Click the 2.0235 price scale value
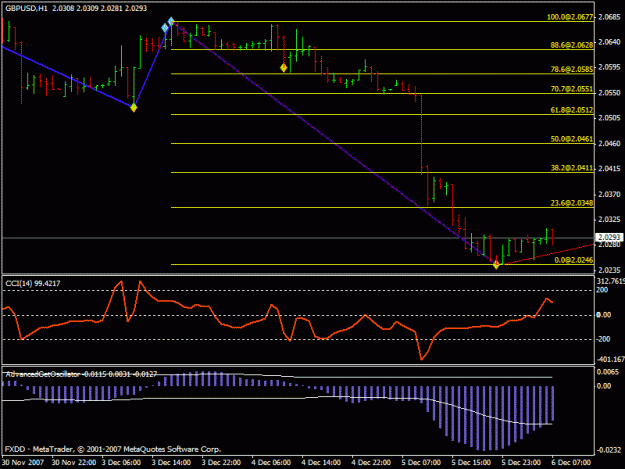Screen dimensions: 625x469 point(609,270)
